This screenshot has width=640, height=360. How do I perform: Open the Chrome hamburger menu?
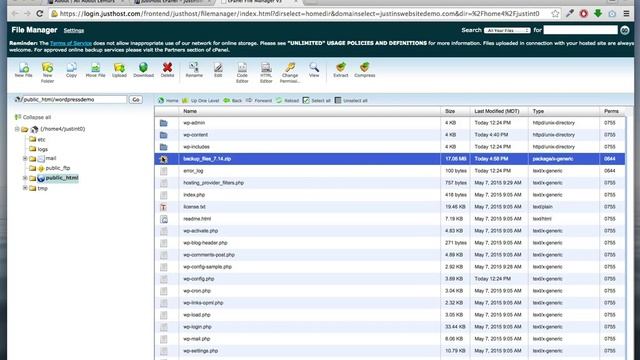pos(627,13)
